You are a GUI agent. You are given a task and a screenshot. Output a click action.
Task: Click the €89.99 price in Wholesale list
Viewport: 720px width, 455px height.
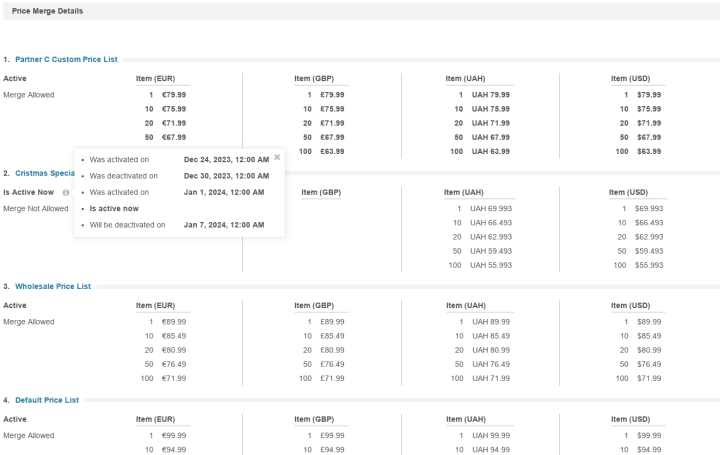(174, 322)
